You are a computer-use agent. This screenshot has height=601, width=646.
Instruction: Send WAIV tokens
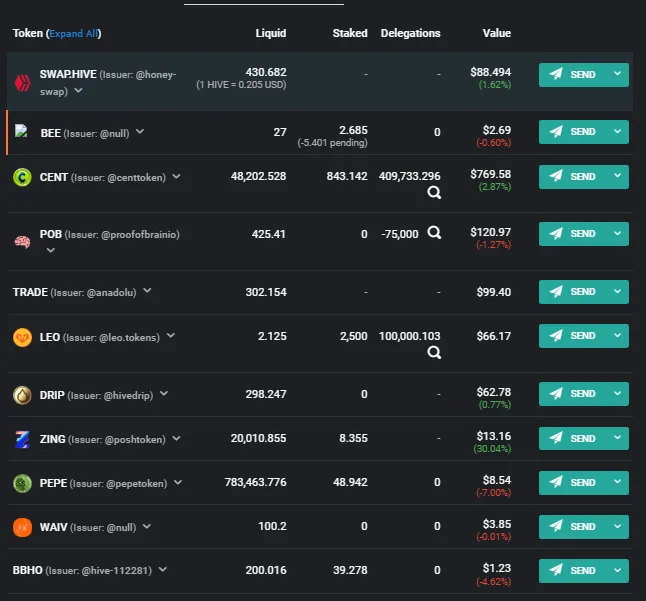coord(573,526)
